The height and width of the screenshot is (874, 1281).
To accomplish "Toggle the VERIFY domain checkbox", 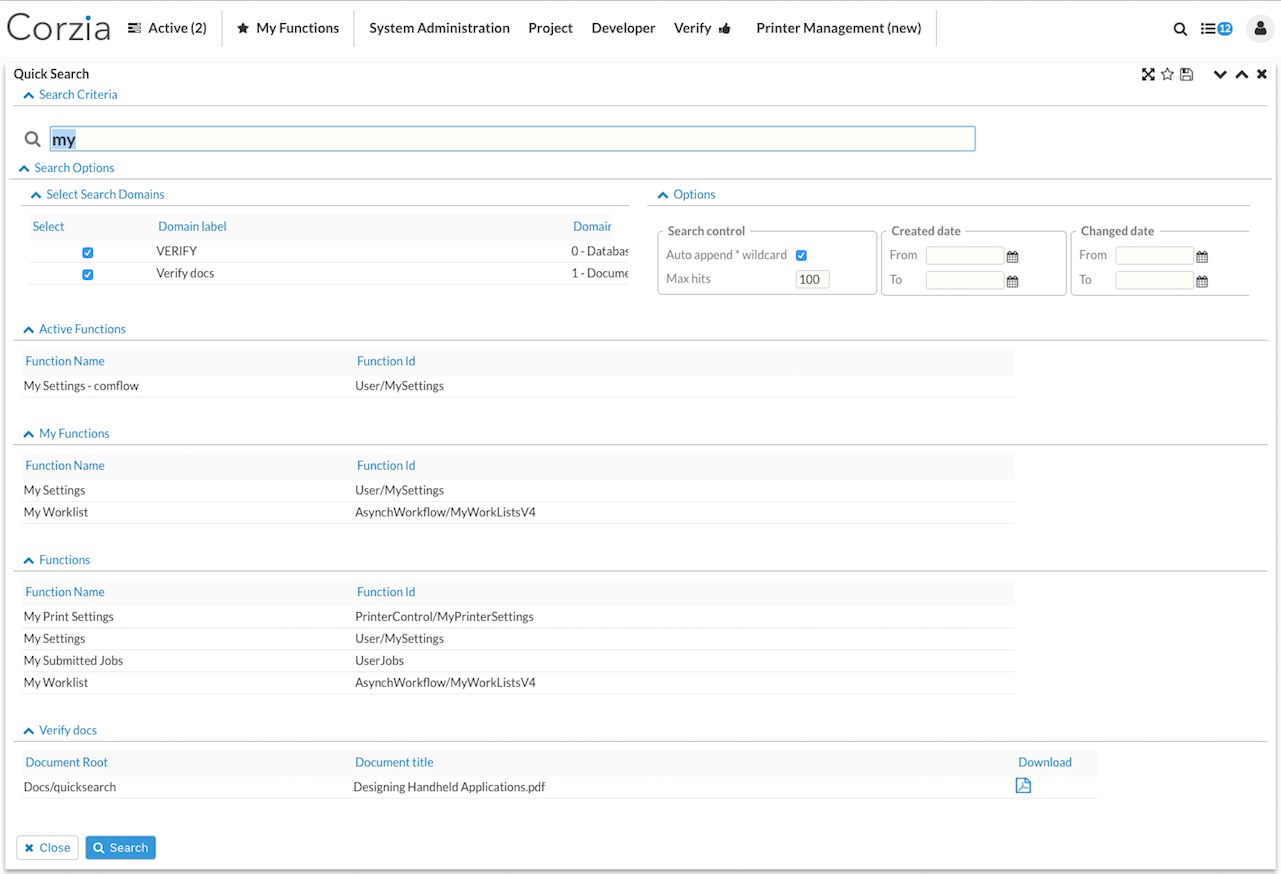I will [88, 253].
